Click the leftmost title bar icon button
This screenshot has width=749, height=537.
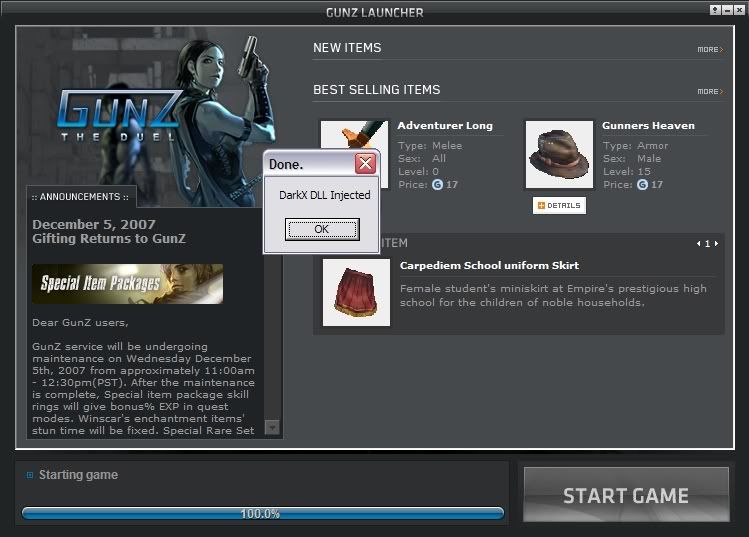[715, 10]
